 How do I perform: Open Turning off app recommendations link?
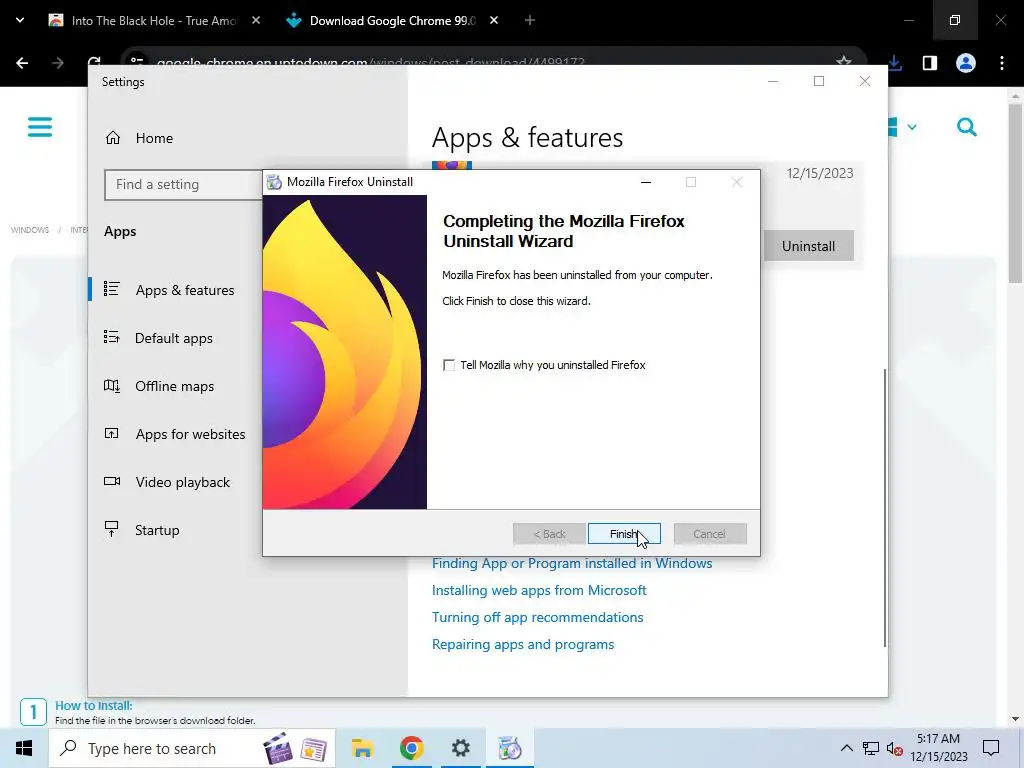point(537,617)
